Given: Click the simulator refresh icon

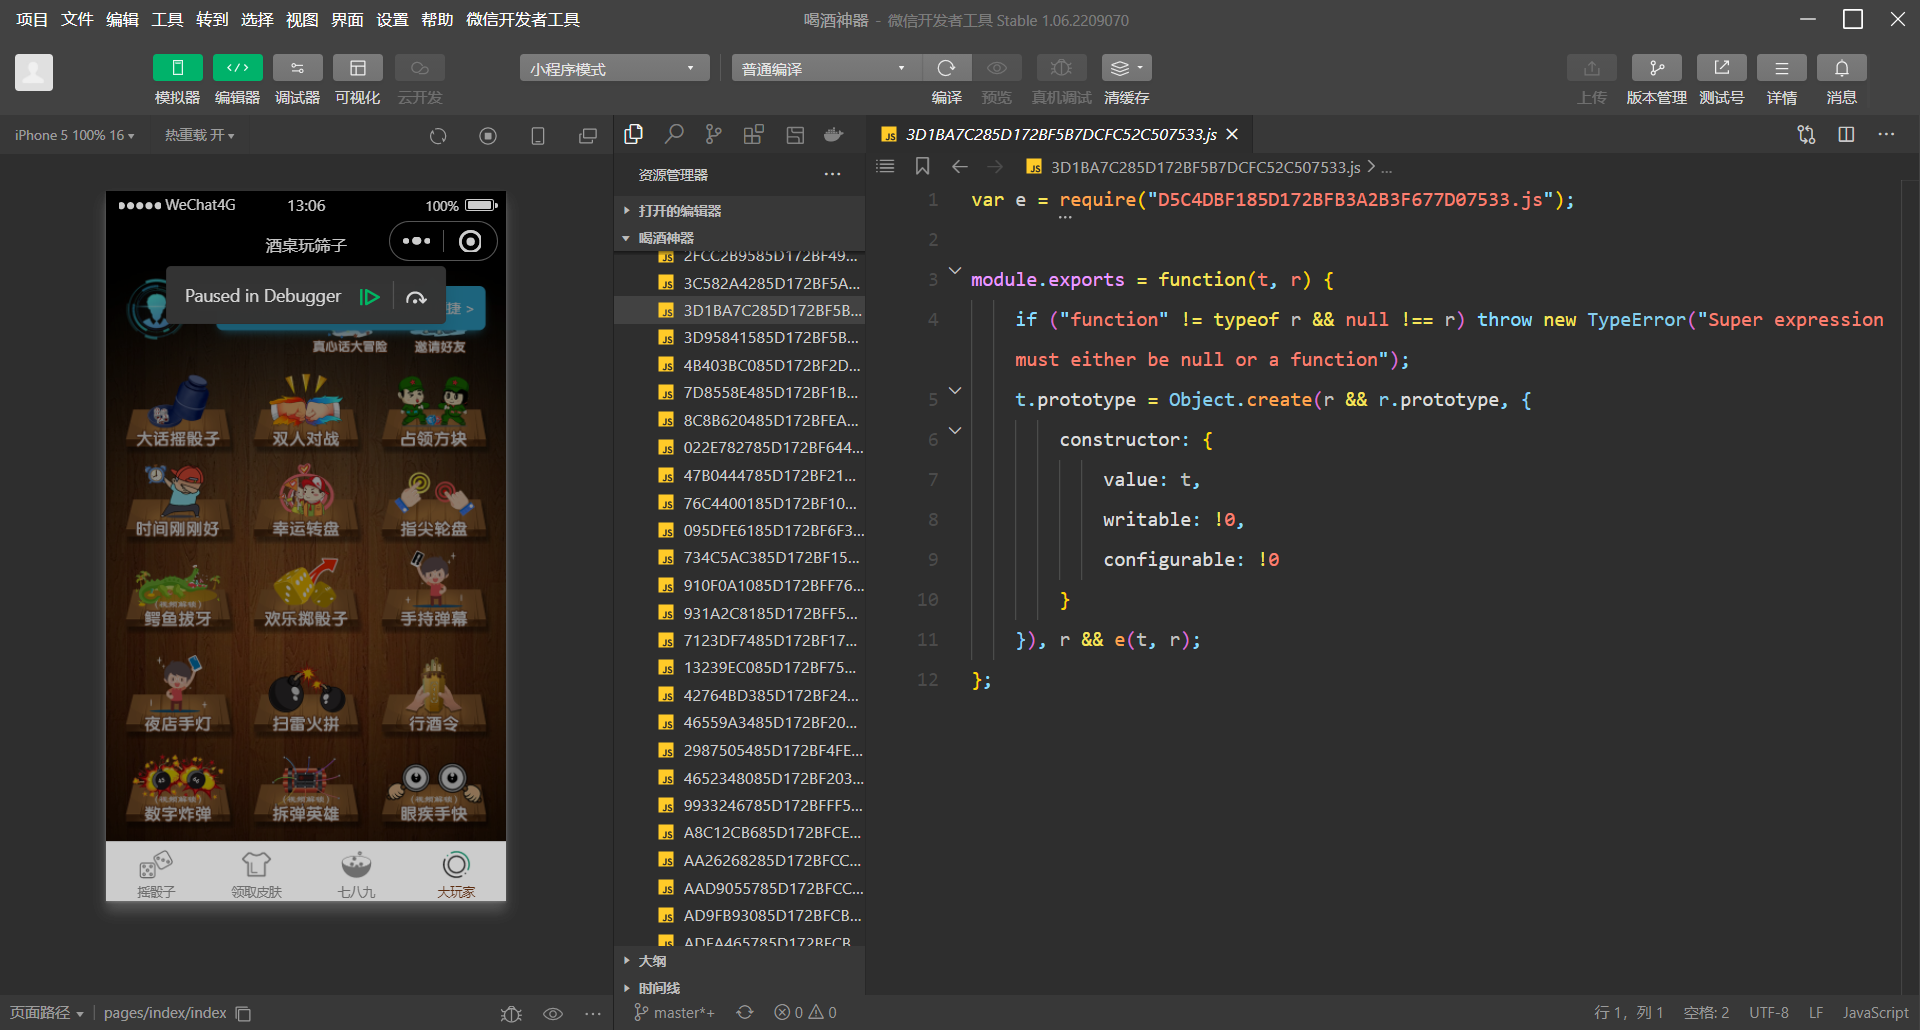Looking at the screenshot, I should 438,136.
